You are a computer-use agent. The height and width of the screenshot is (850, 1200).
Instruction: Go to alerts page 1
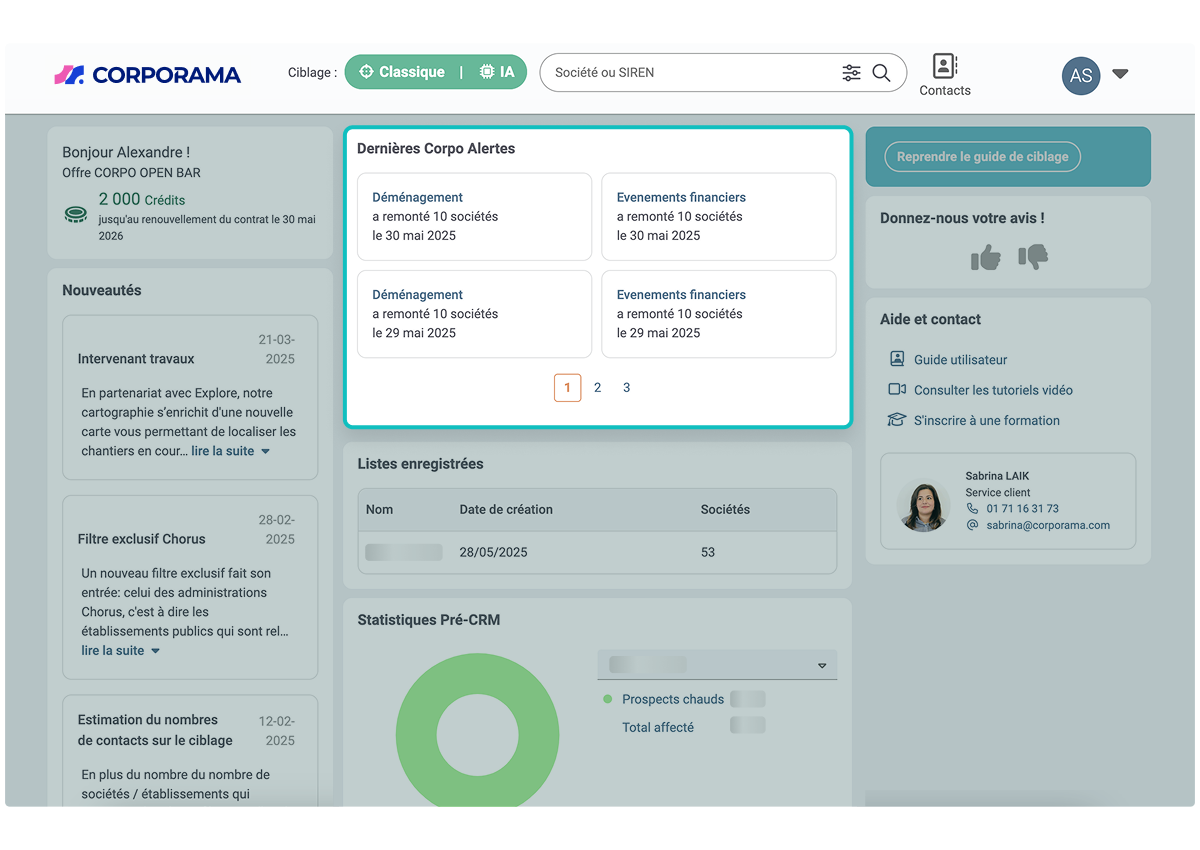click(x=568, y=388)
